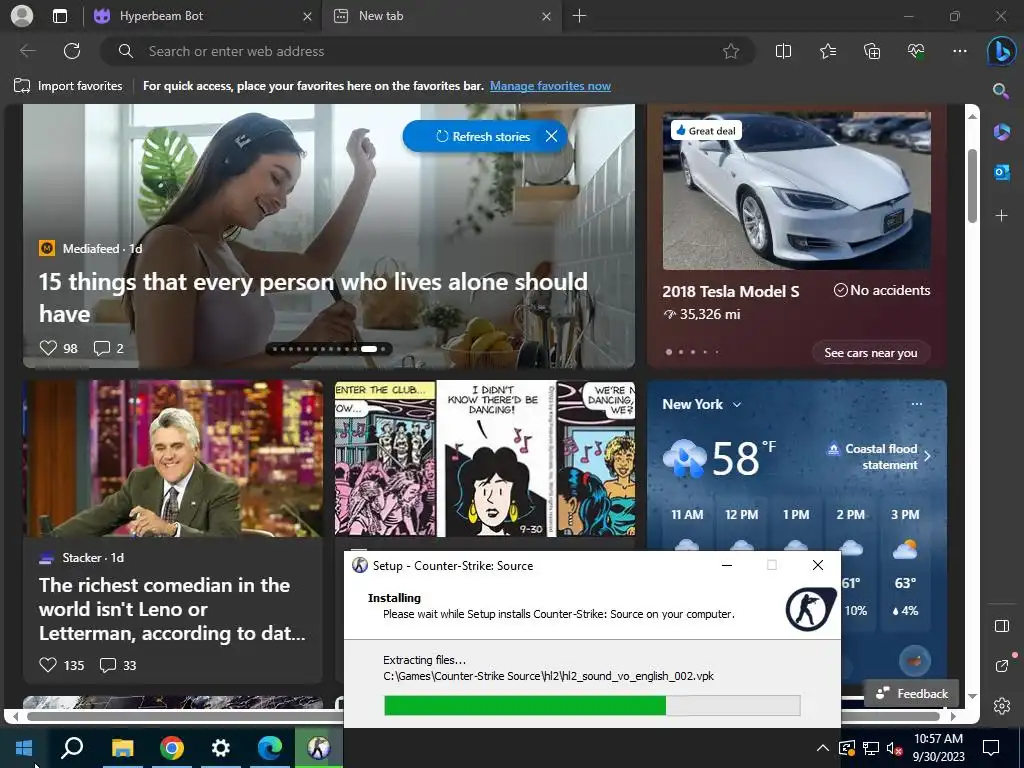Screen dimensions: 1024x768
Task: Focus the Search or enter web address bar
Action: pos(428,51)
